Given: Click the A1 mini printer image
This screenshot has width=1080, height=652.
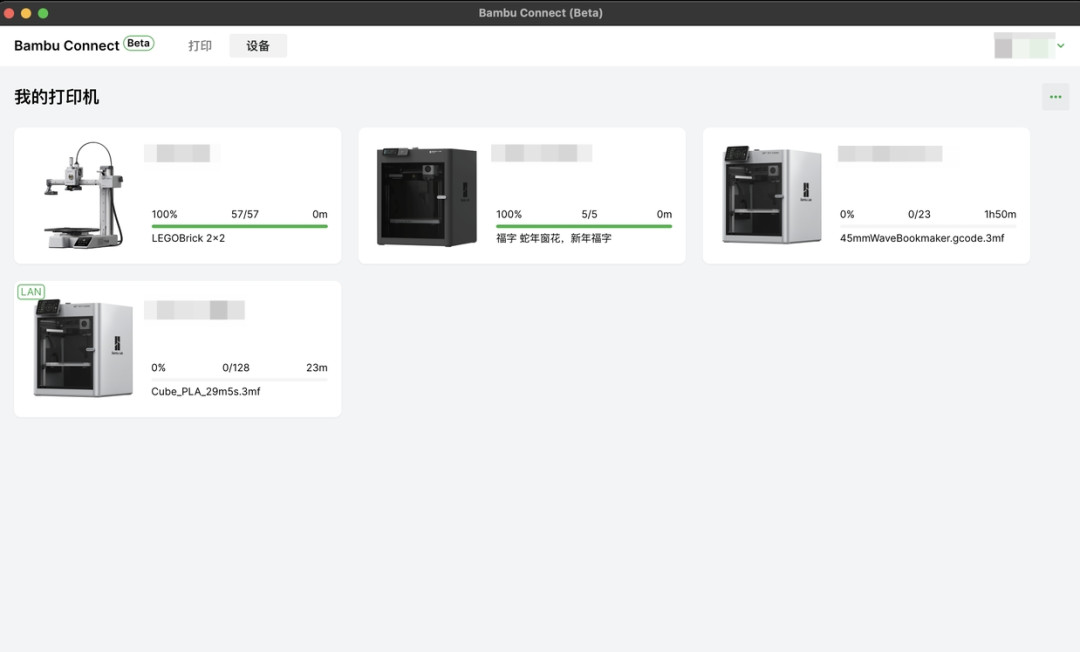Looking at the screenshot, I should [84, 195].
